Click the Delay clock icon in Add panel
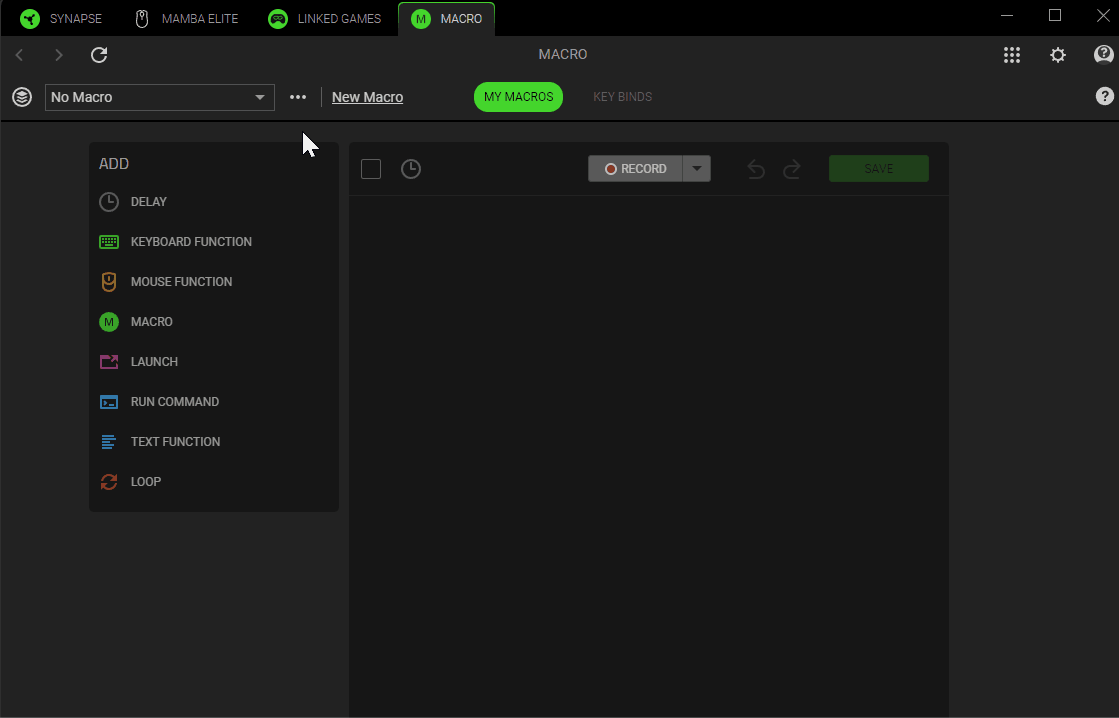This screenshot has height=718, width=1119. pyautogui.click(x=109, y=202)
